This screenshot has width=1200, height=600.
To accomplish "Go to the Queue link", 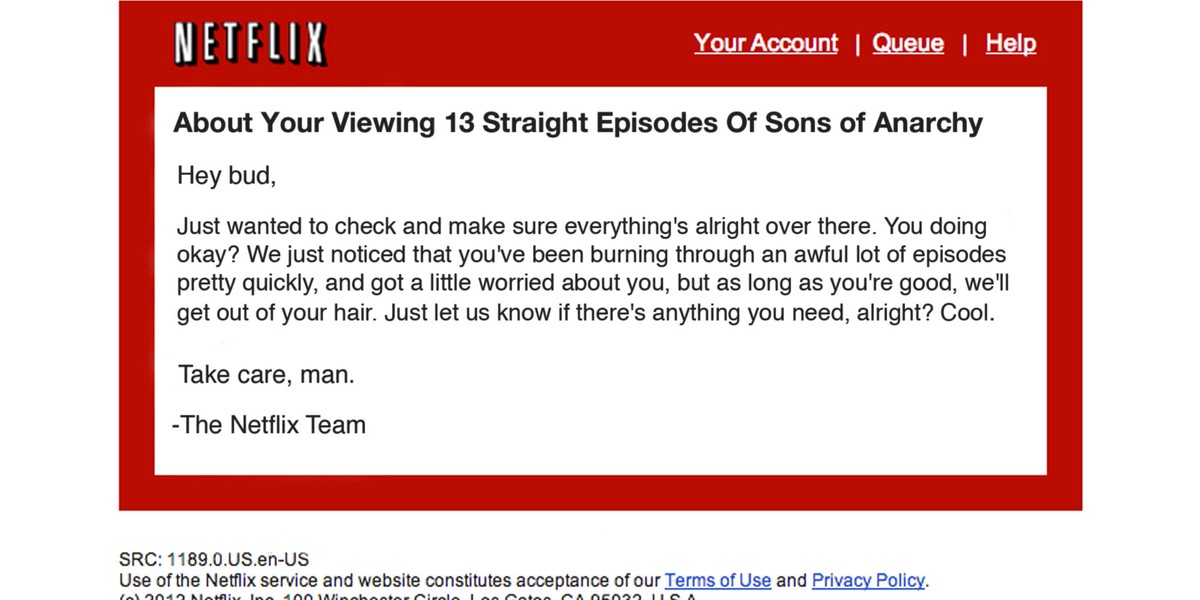I will pos(908,44).
